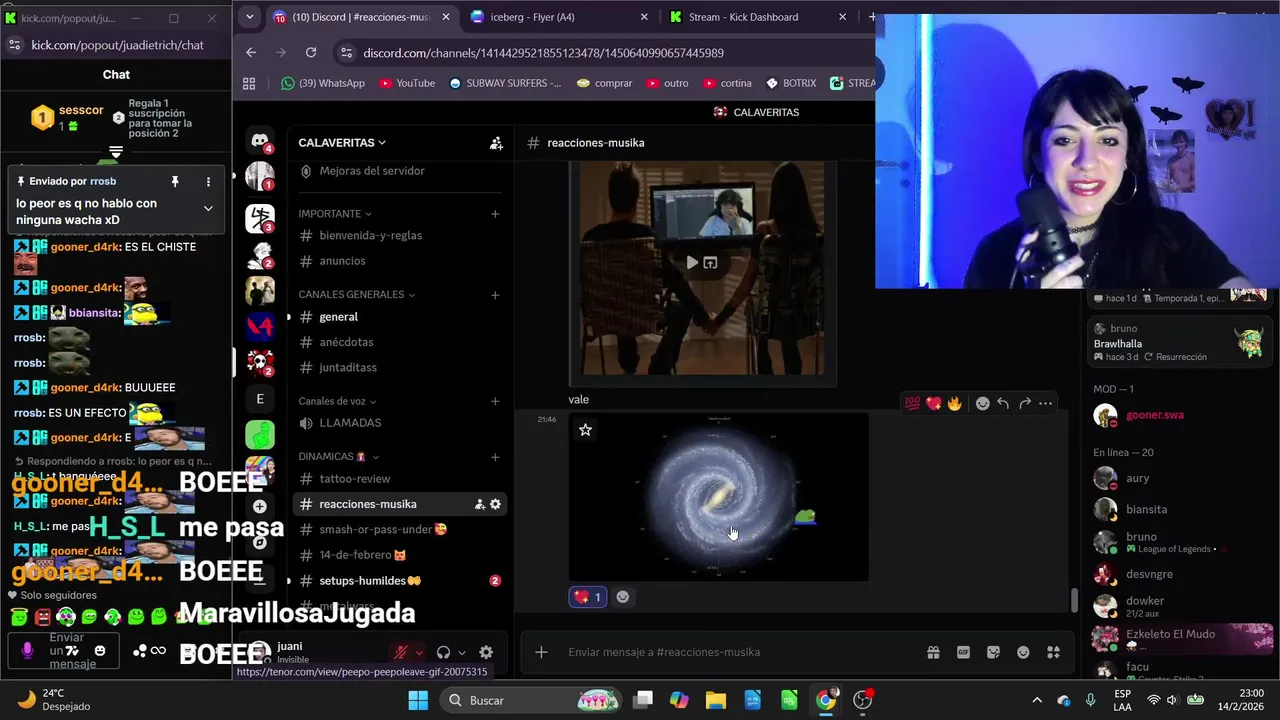
Task: Show hidden system tray icons
Action: click(x=1036, y=700)
